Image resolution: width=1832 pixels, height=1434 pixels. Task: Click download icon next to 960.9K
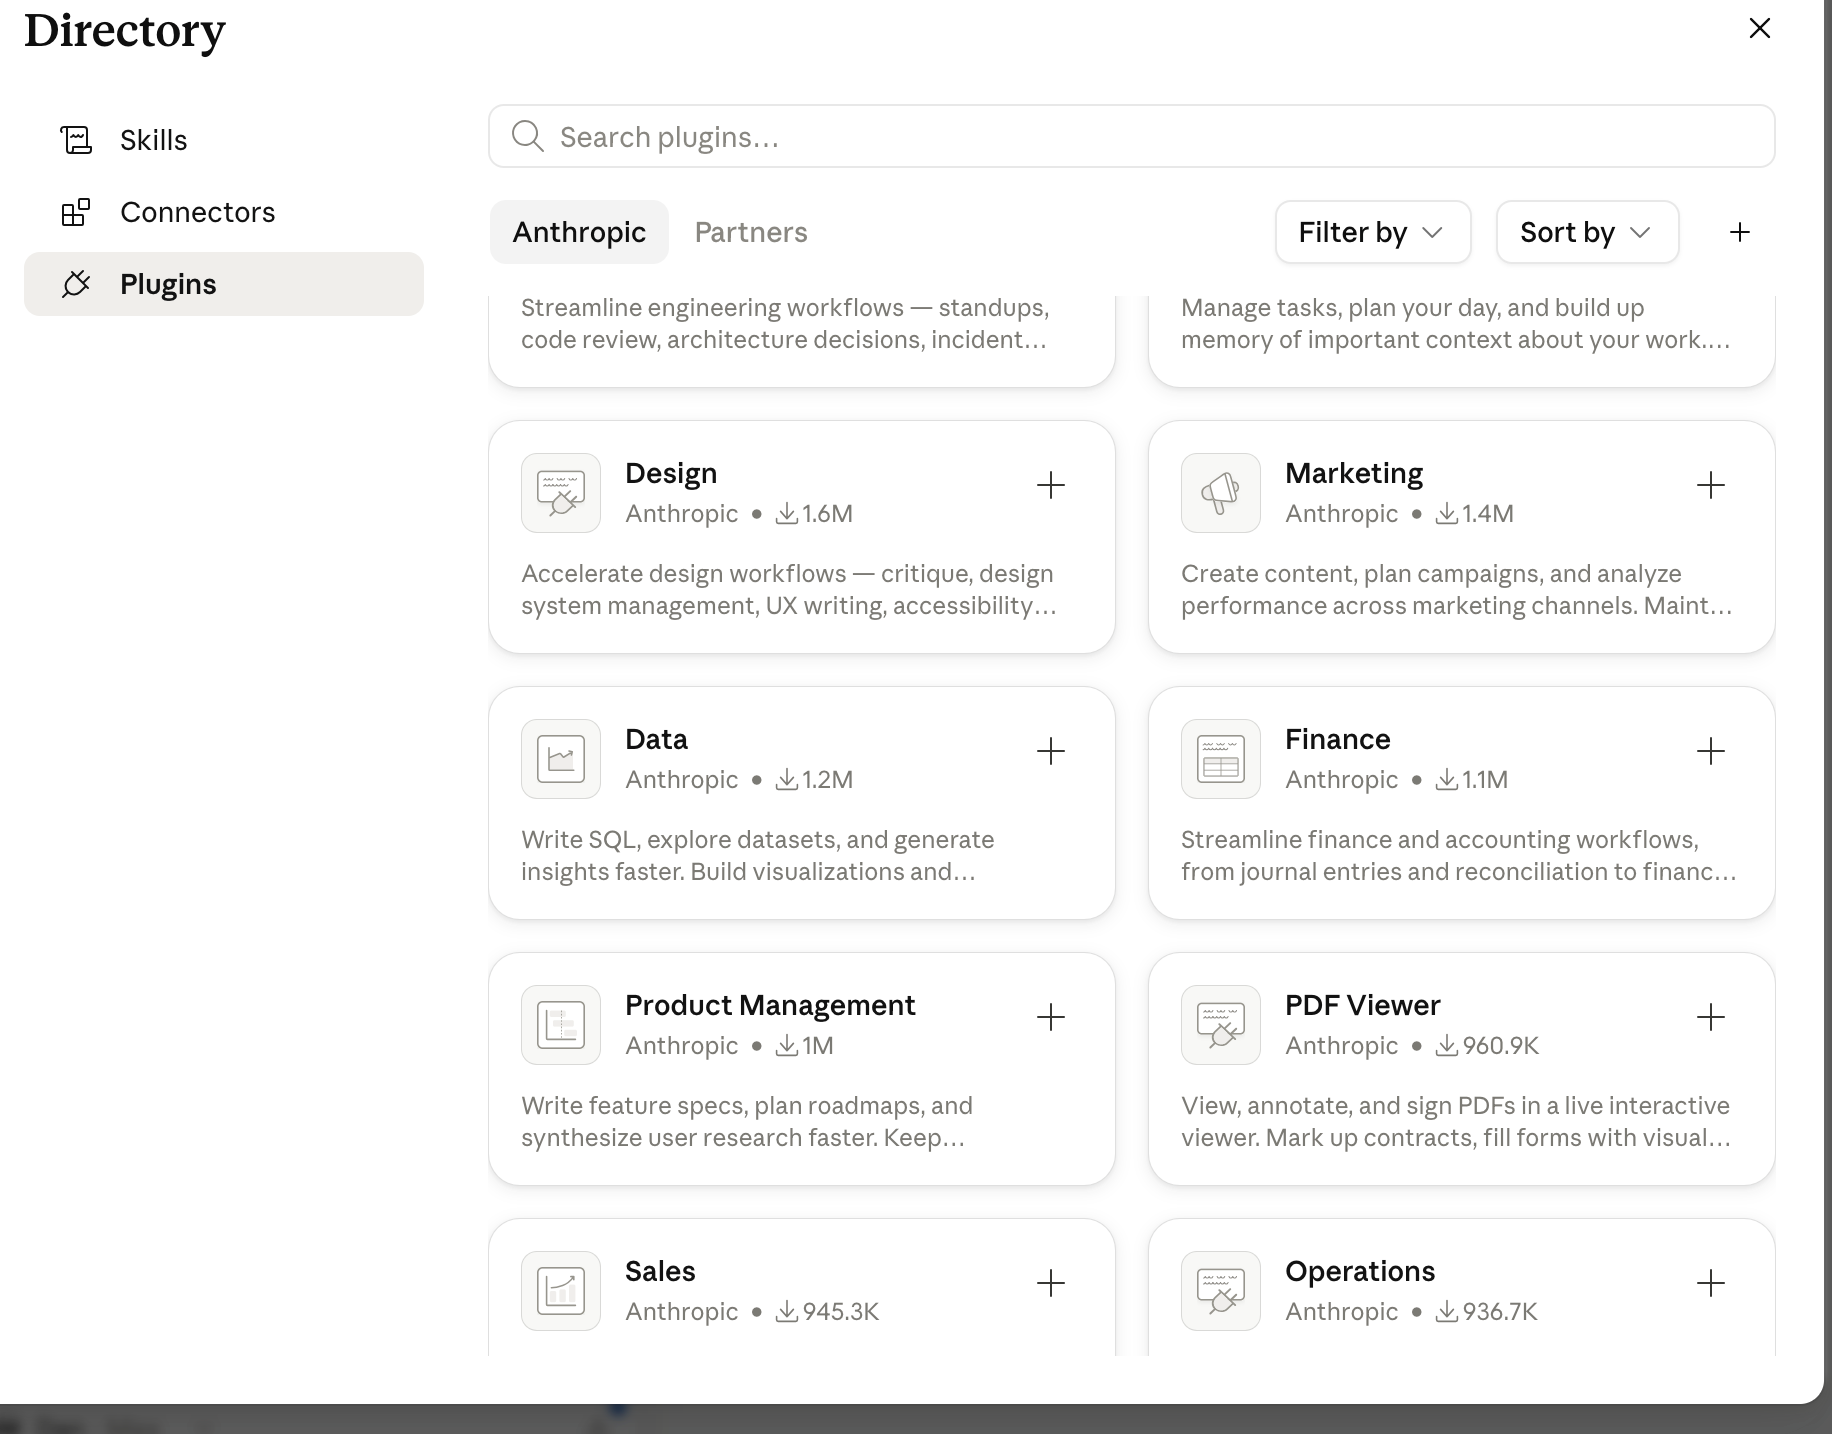pos(1447,1045)
